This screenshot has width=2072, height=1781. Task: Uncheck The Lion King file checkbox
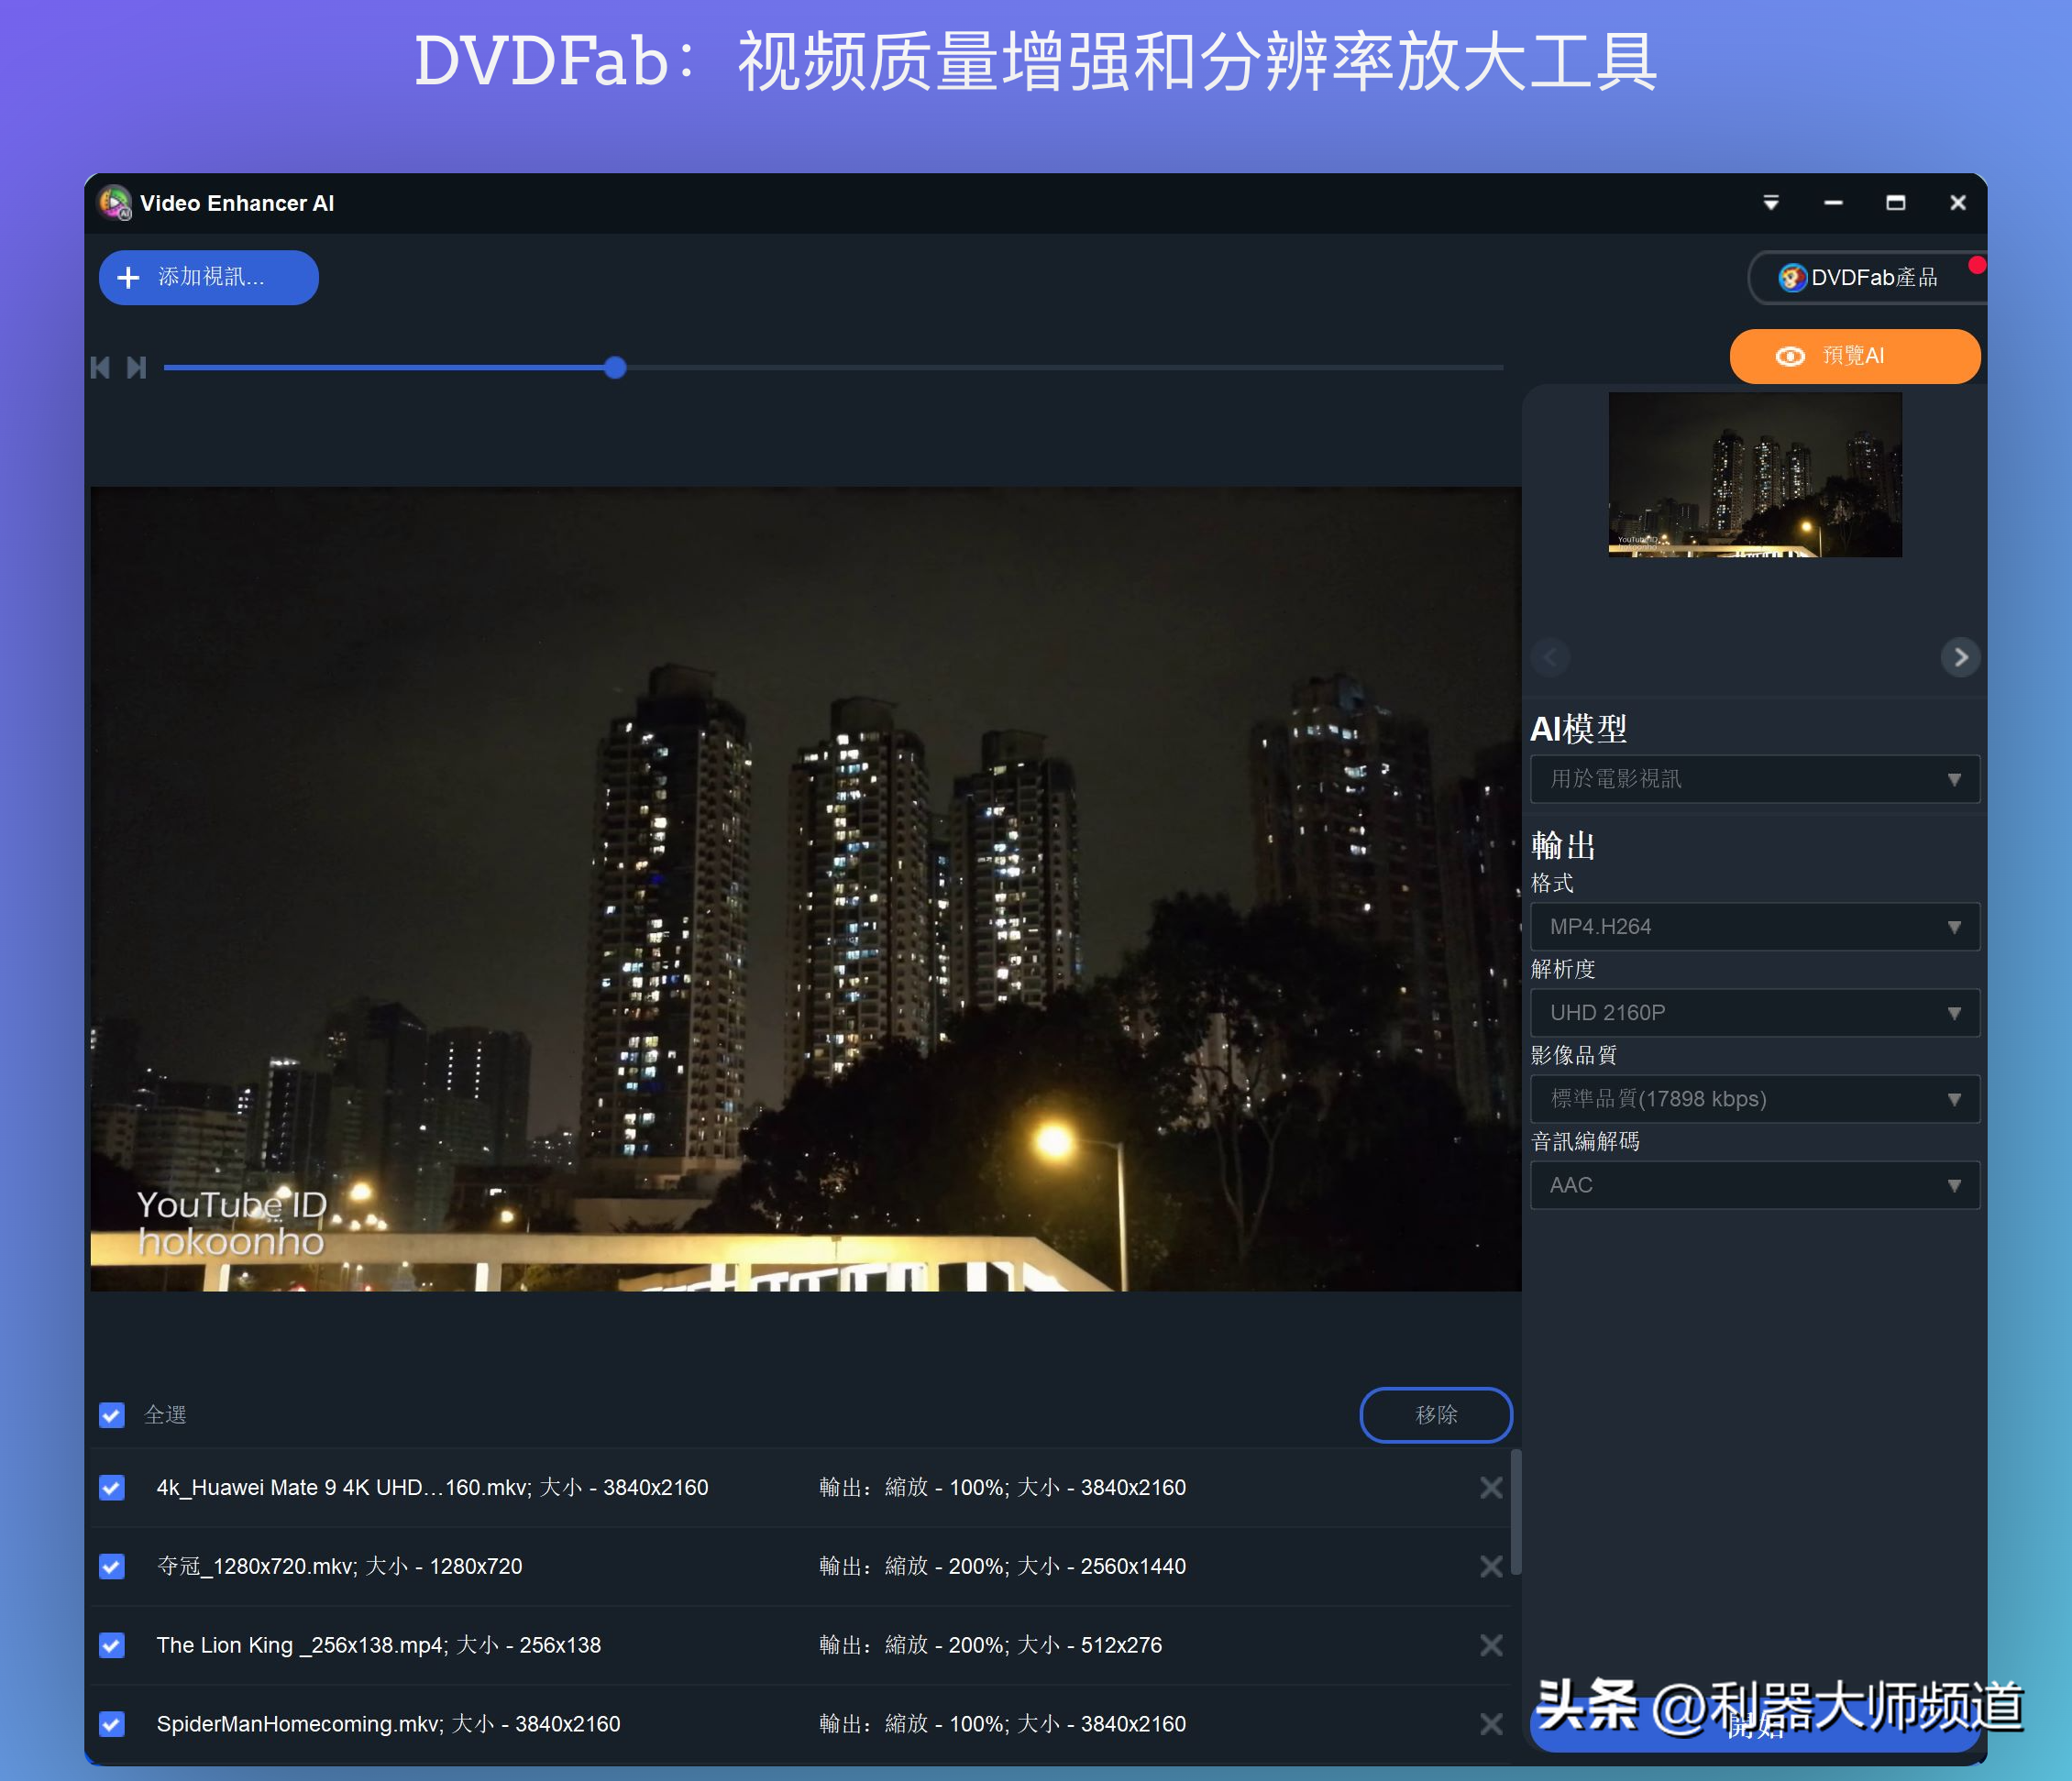pos(112,1645)
